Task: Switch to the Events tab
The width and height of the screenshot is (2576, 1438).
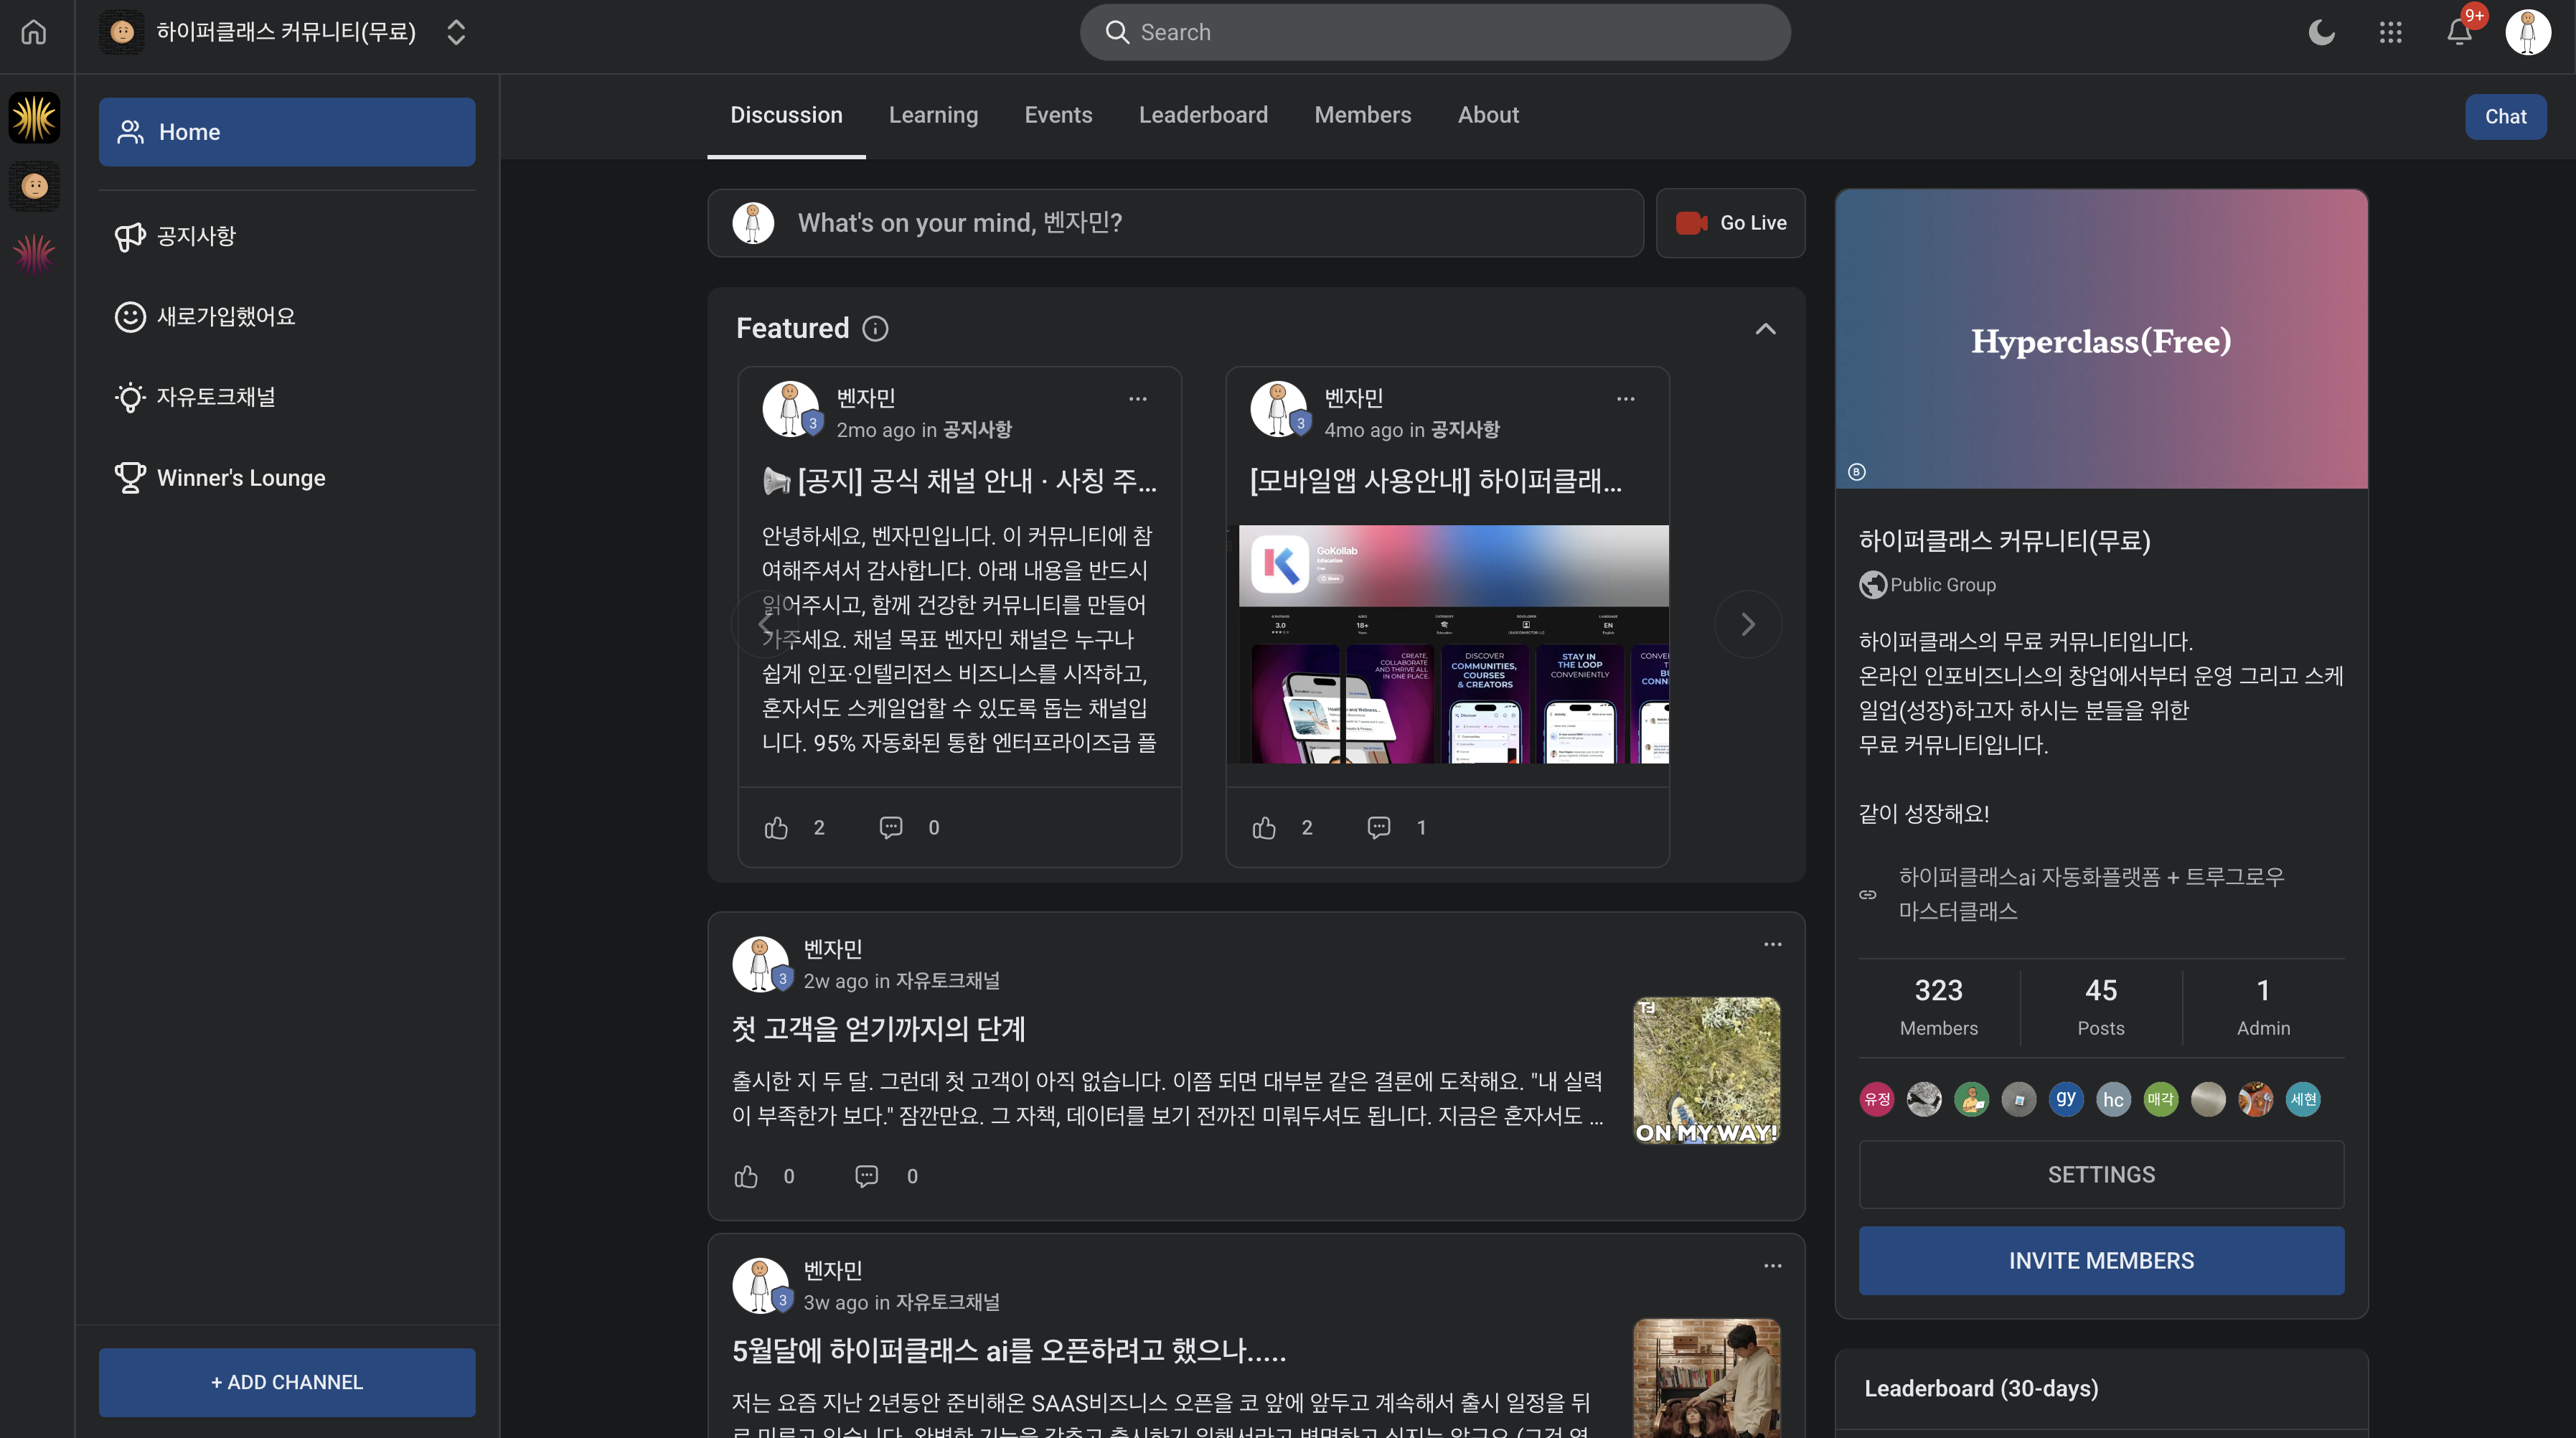Action: [x=1058, y=115]
